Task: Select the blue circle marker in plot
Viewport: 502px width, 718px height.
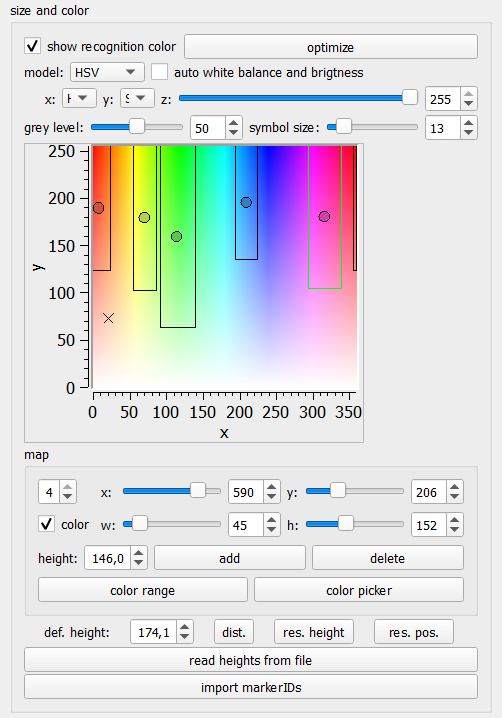Action: click(x=246, y=202)
